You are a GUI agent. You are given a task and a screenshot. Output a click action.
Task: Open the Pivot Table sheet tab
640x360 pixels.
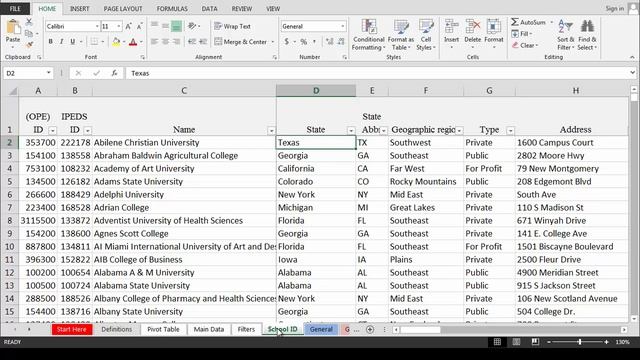pyautogui.click(x=163, y=329)
